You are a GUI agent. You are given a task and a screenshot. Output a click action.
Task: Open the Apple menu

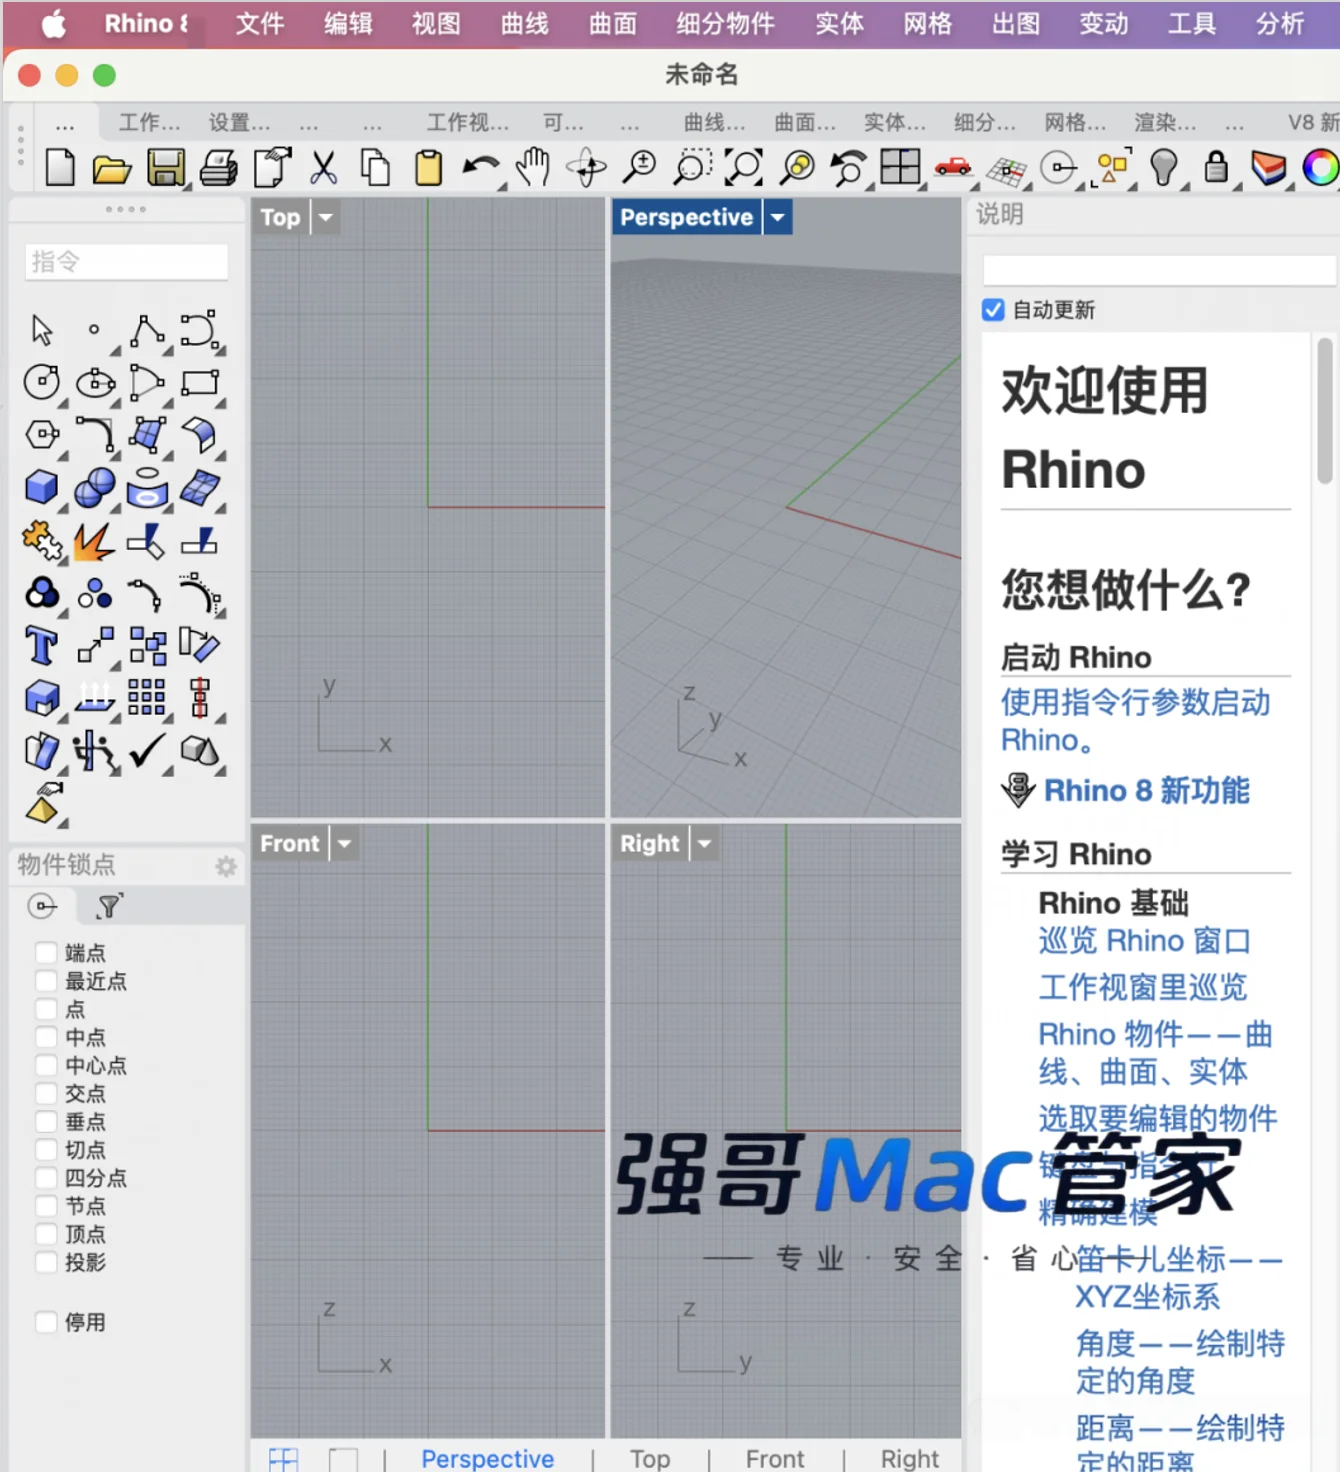53,23
